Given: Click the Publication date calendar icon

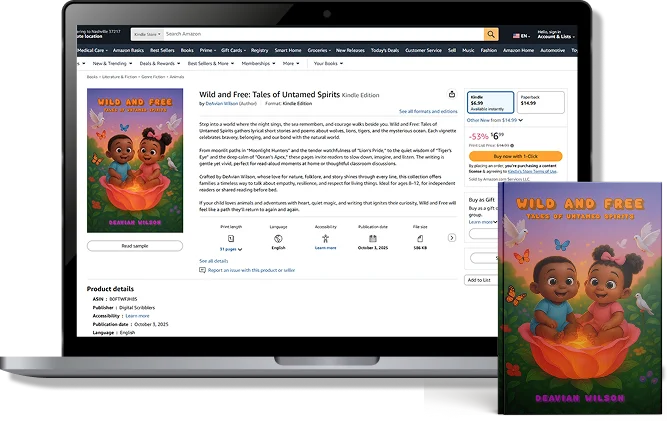Looking at the screenshot, I should pos(373,238).
